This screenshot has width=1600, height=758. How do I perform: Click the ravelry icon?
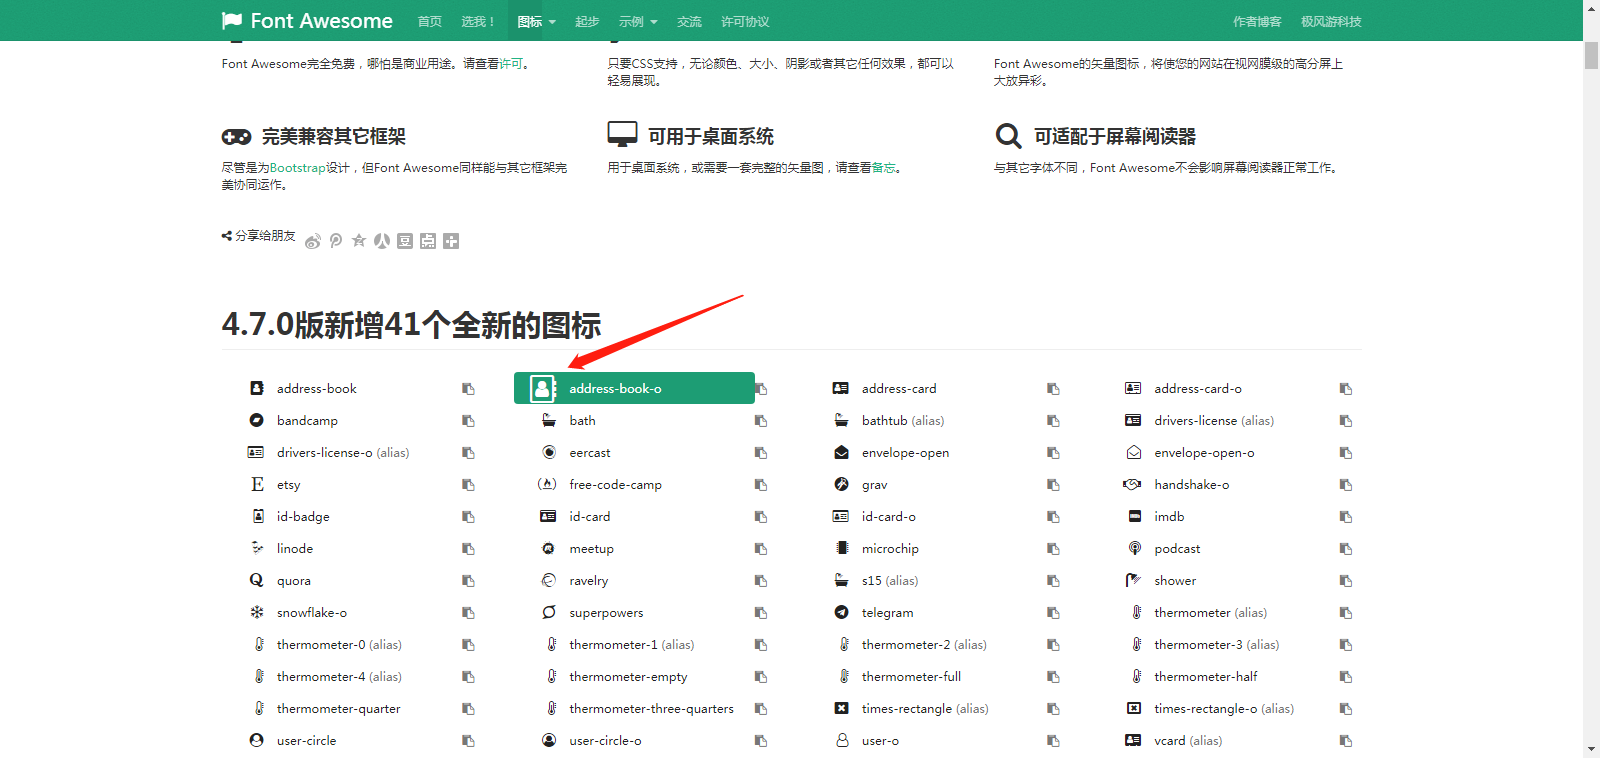pos(548,580)
